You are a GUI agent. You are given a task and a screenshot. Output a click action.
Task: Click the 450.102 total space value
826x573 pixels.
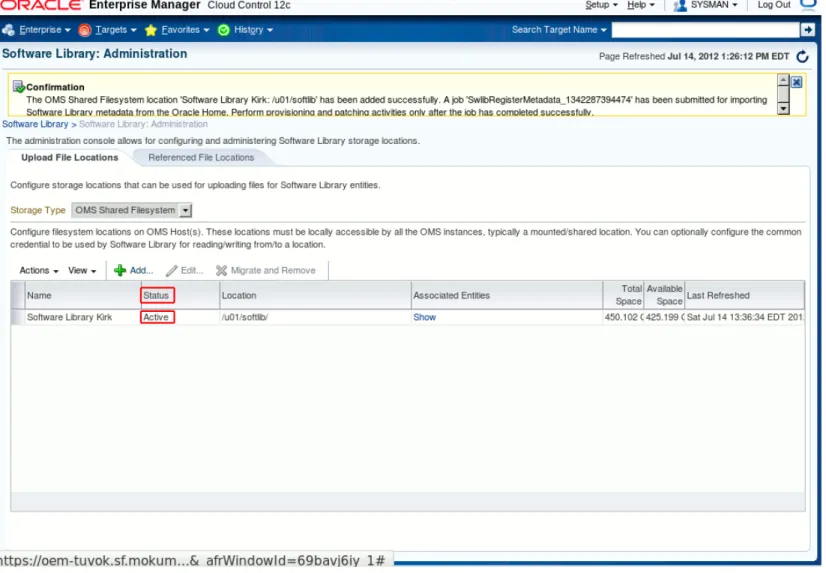625,318
